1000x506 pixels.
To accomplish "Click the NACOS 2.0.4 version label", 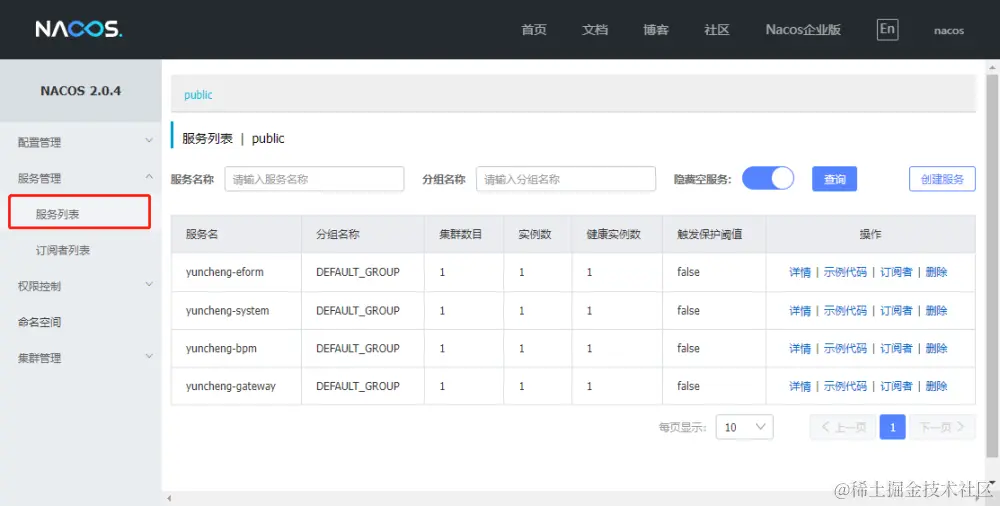I will [x=80, y=91].
